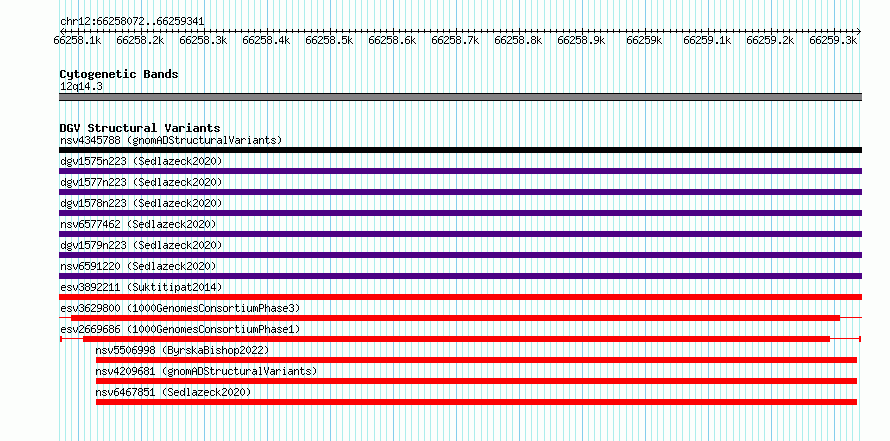Click the 66258.7k ruler tick label
Image resolution: width=890 pixels, height=441 pixels.
(456, 40)
